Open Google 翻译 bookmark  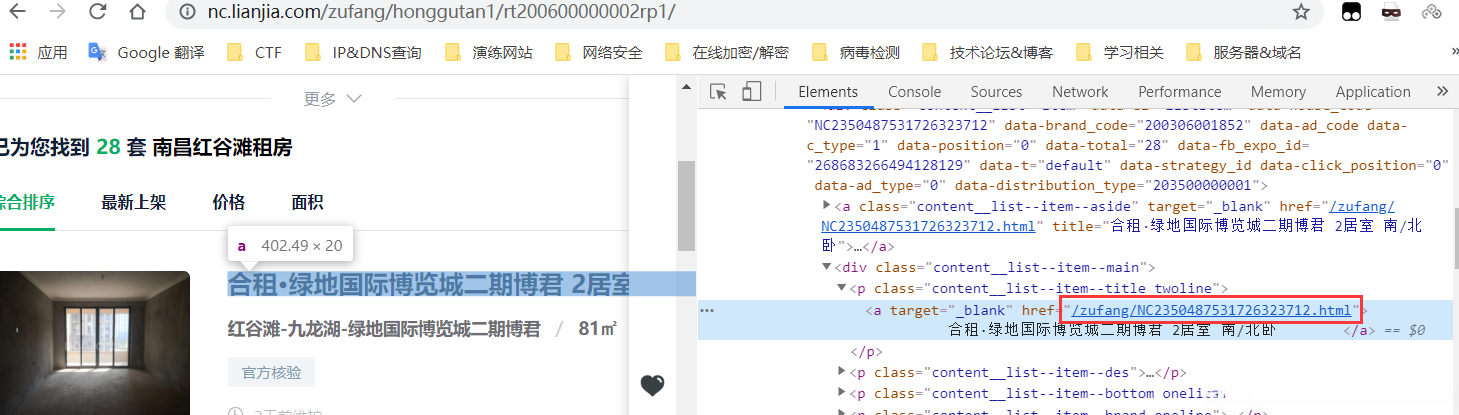click(146, 52)
